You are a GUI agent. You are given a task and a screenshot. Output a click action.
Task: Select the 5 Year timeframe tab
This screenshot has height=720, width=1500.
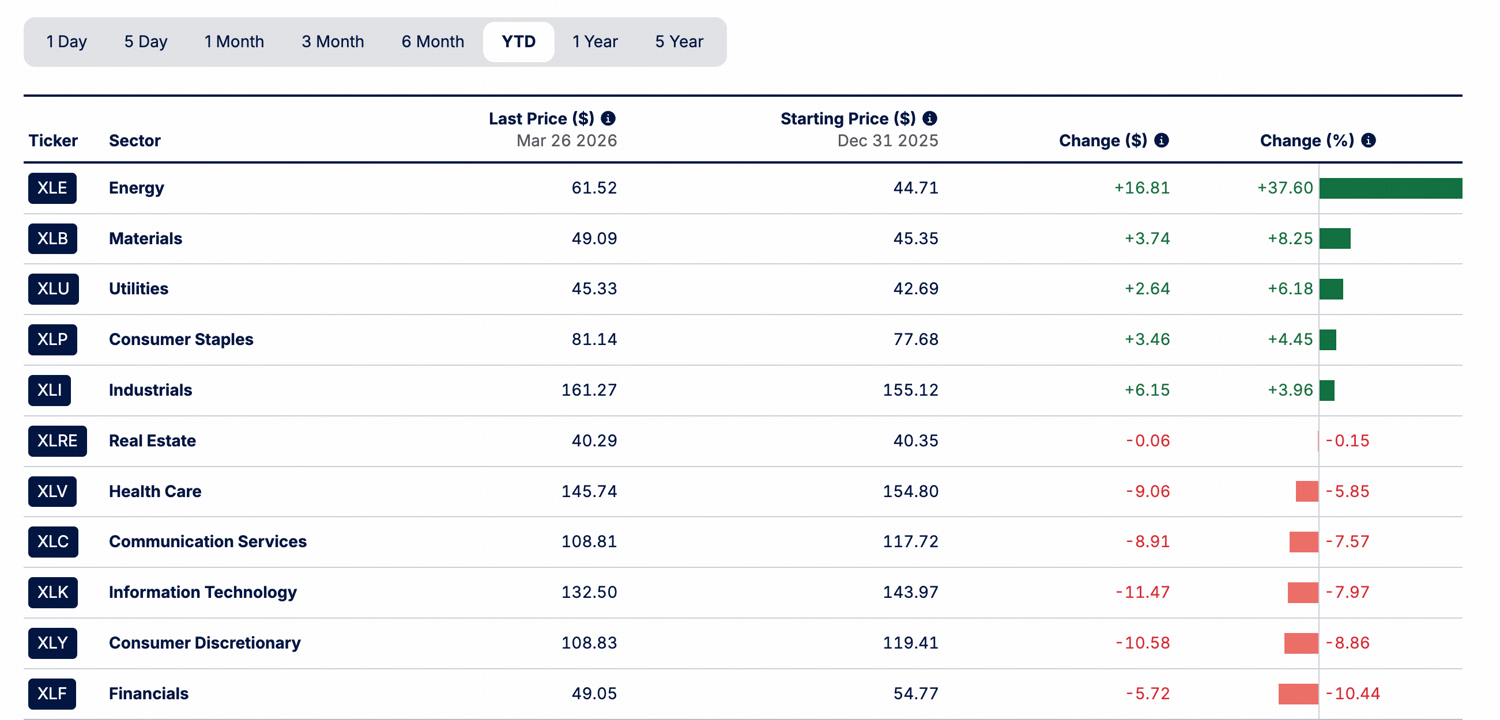tap(679, 42)
